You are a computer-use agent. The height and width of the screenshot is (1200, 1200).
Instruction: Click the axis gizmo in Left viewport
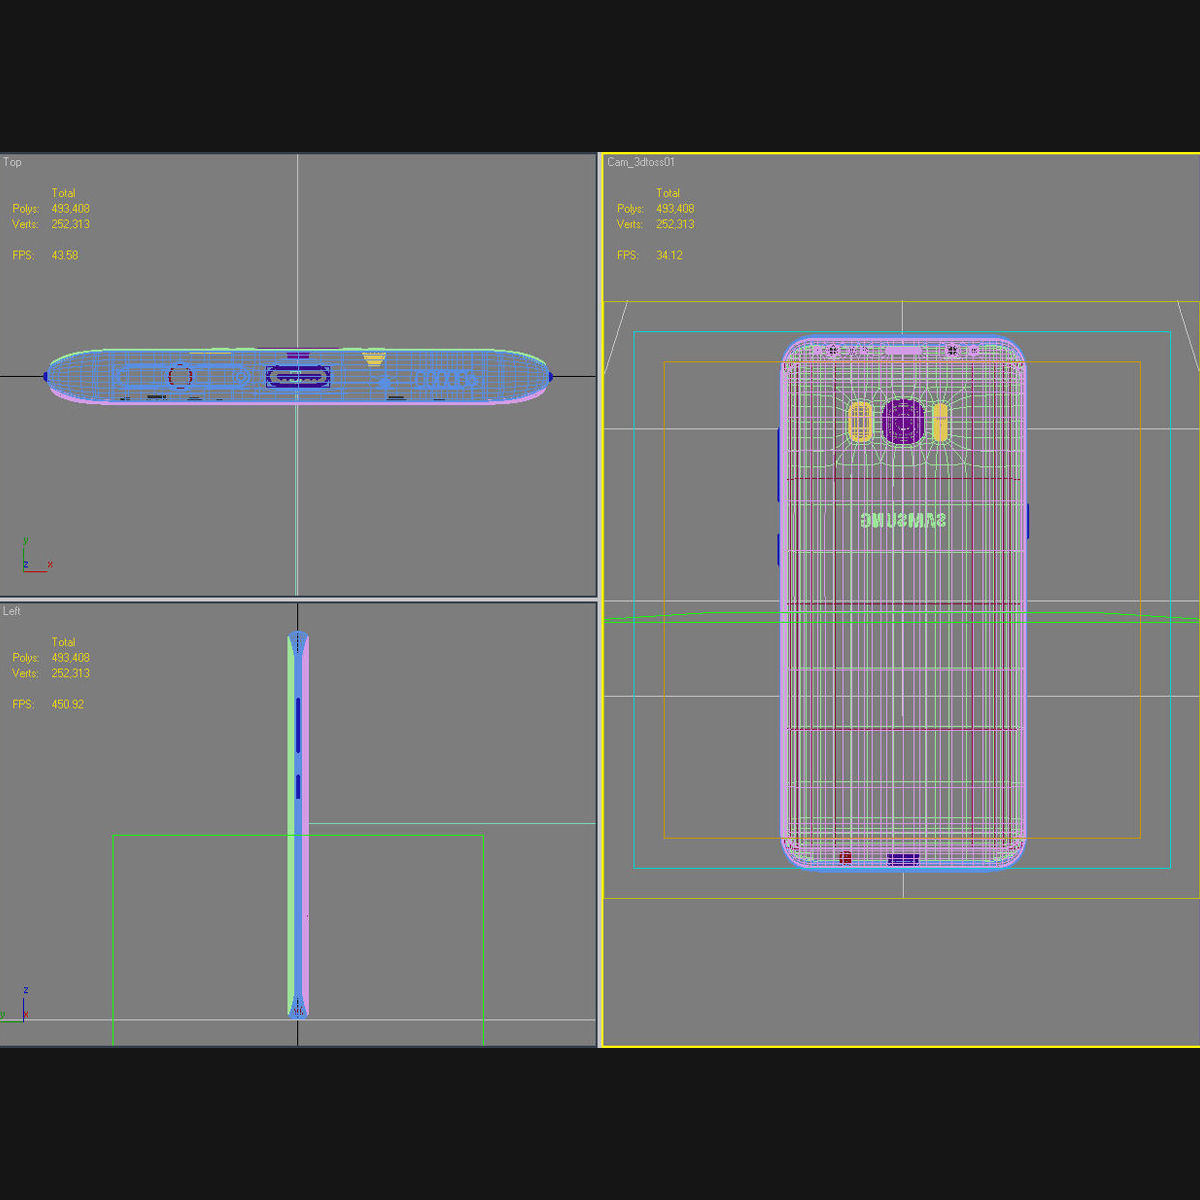click(17, 1005)
